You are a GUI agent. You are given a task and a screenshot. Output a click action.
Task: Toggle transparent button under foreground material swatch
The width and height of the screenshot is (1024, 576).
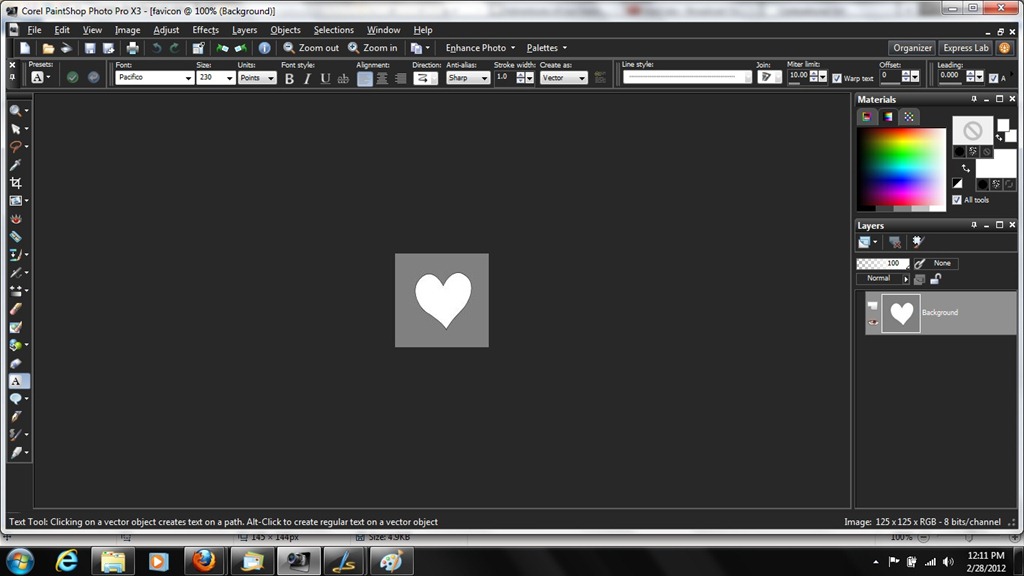(x=987, y=152)
